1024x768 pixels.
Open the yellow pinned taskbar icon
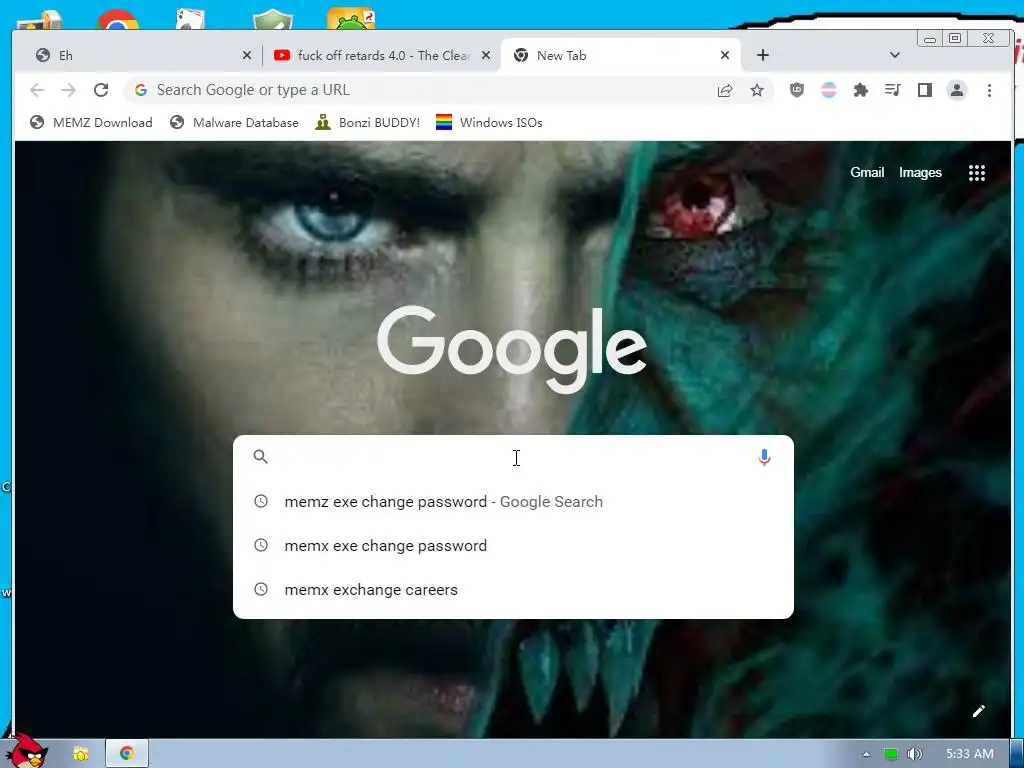(x=81, y=754)
